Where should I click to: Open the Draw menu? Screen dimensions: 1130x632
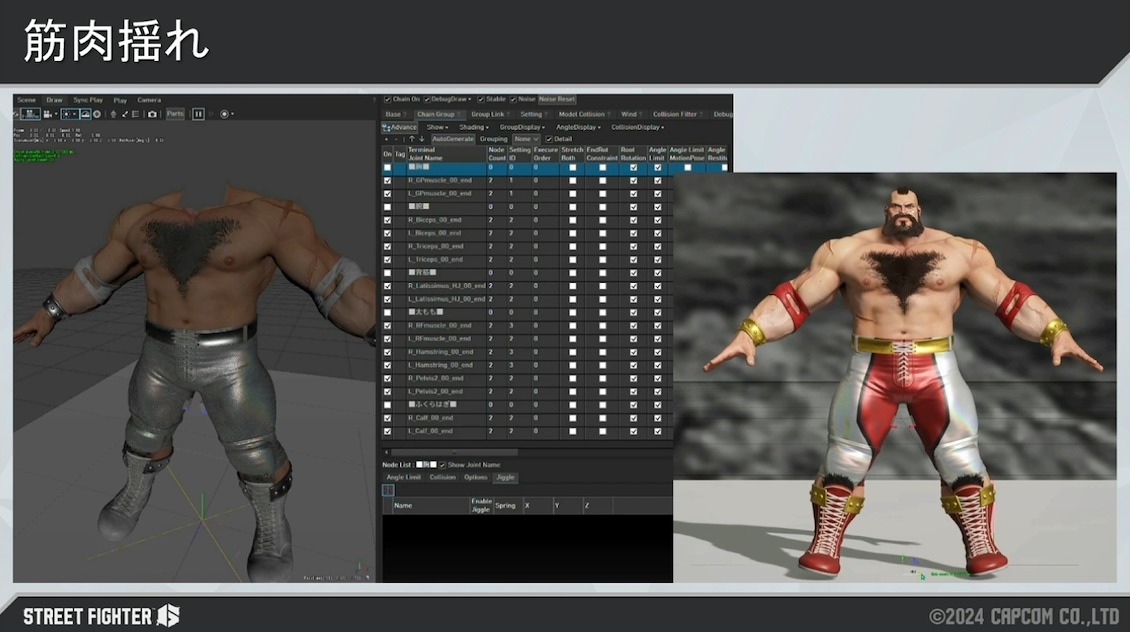pos(54,100)
